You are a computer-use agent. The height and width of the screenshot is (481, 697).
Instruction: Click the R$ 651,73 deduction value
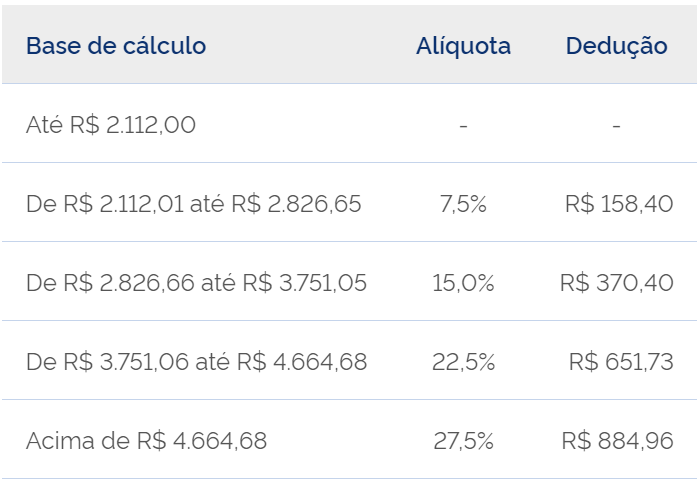point(621,362)
